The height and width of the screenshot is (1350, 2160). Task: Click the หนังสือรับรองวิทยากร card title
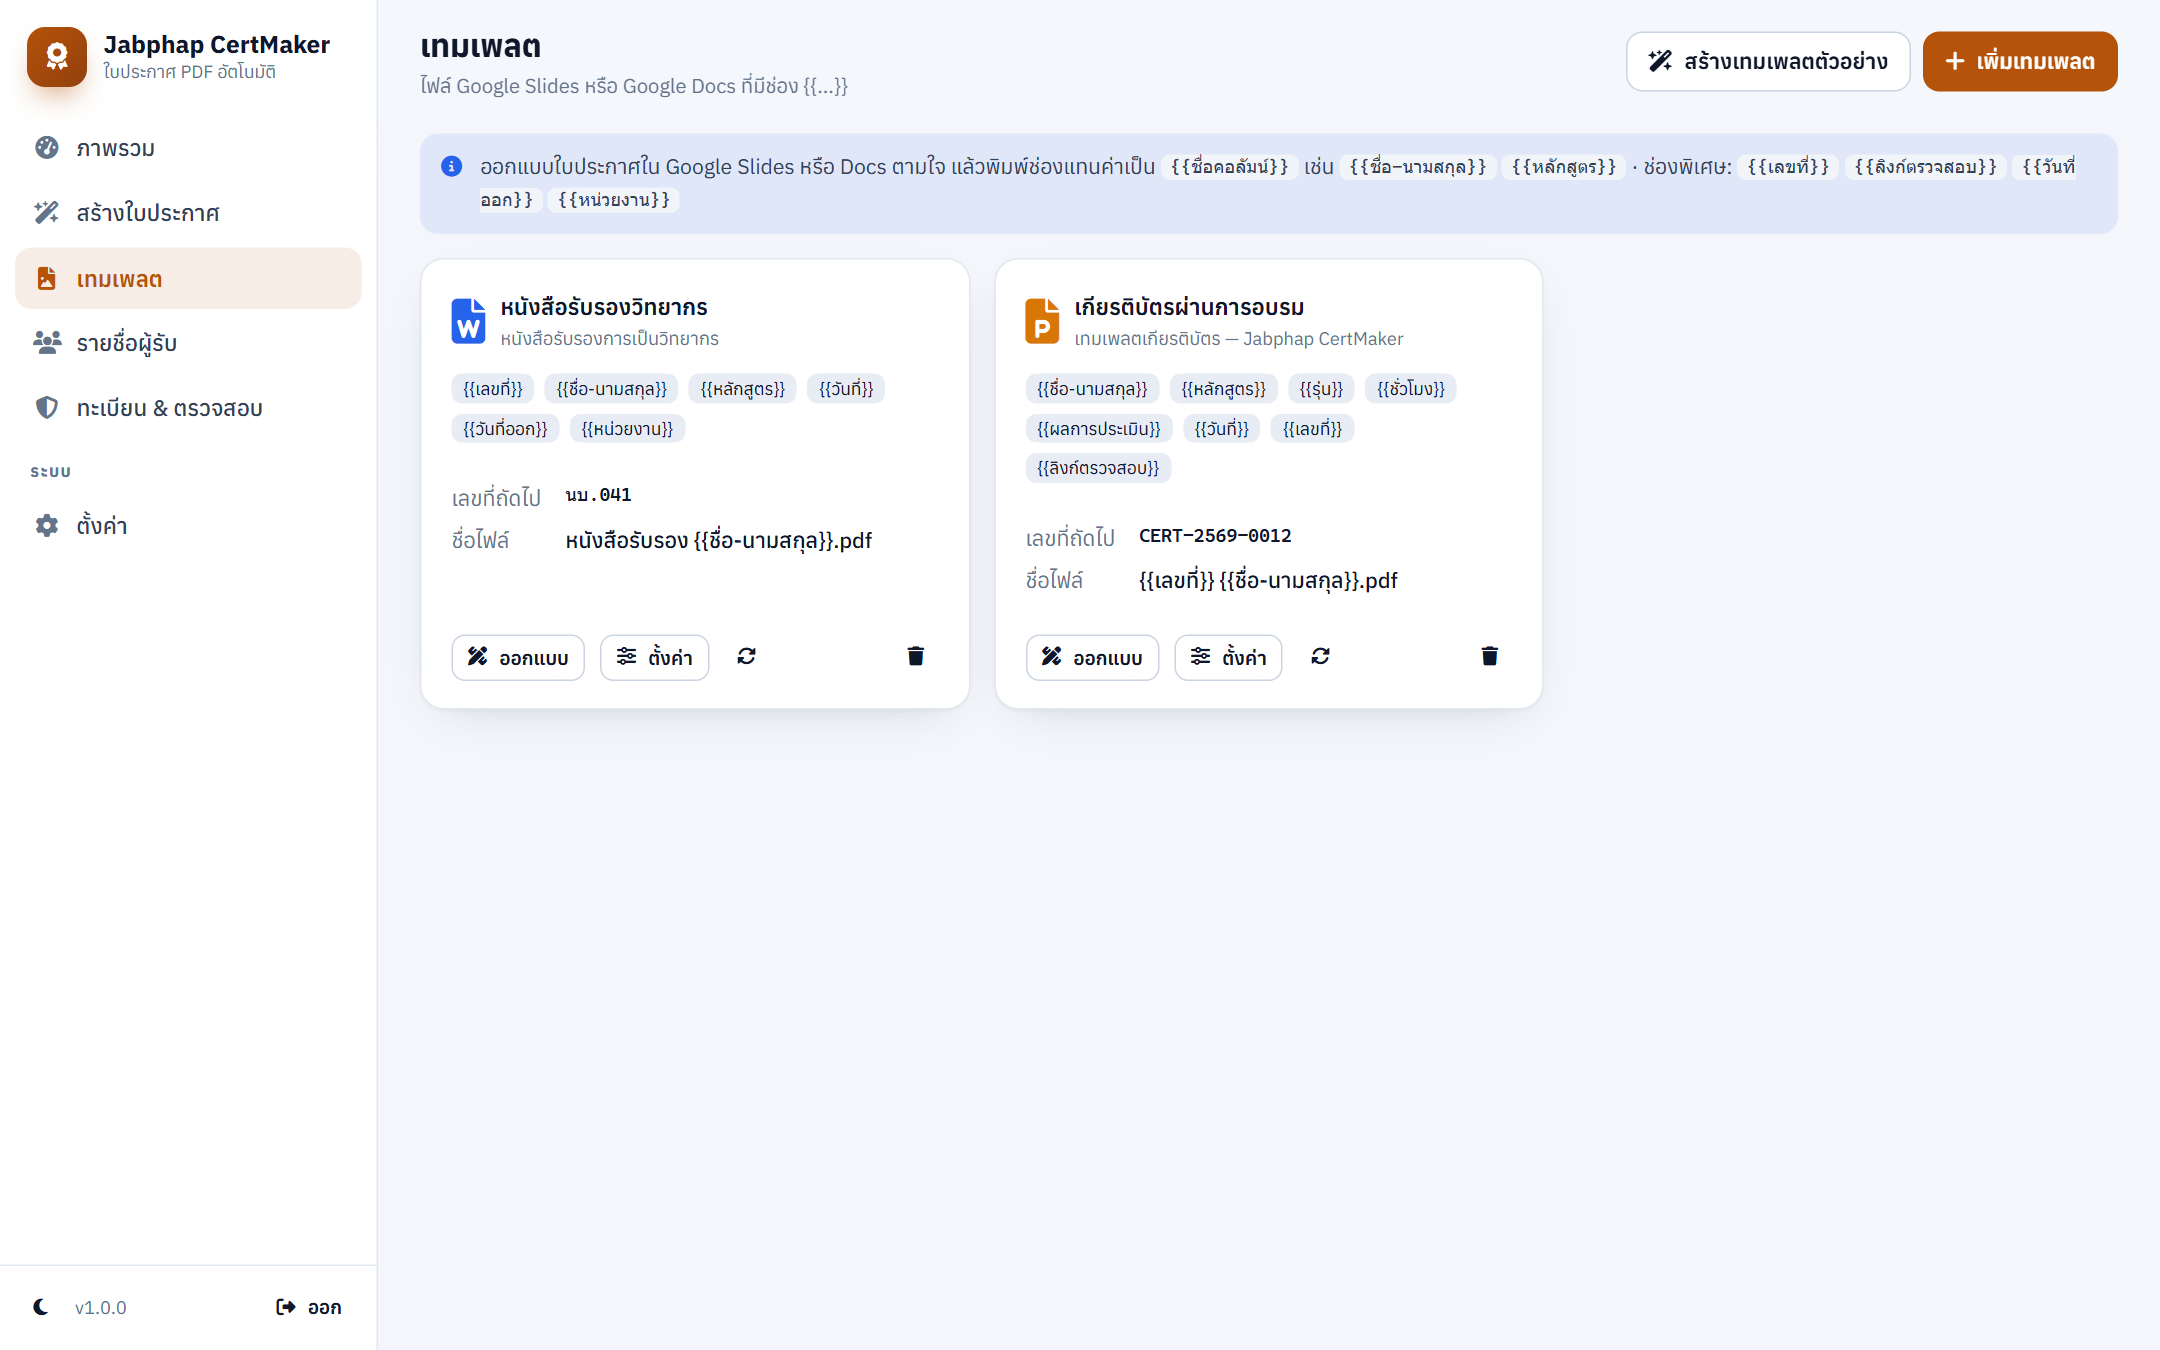click(604, 307)
